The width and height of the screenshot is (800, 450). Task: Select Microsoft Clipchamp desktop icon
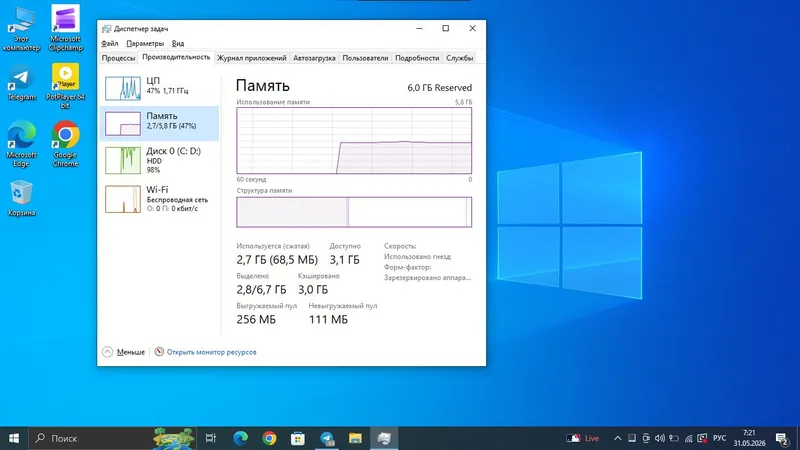click(65, 29)
